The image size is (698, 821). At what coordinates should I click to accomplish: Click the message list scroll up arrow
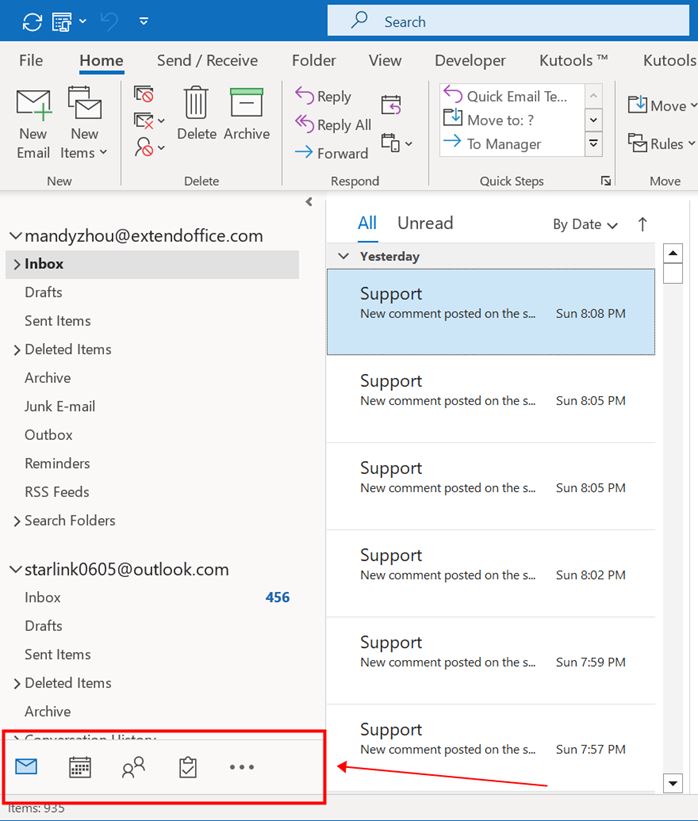point(673,253)
